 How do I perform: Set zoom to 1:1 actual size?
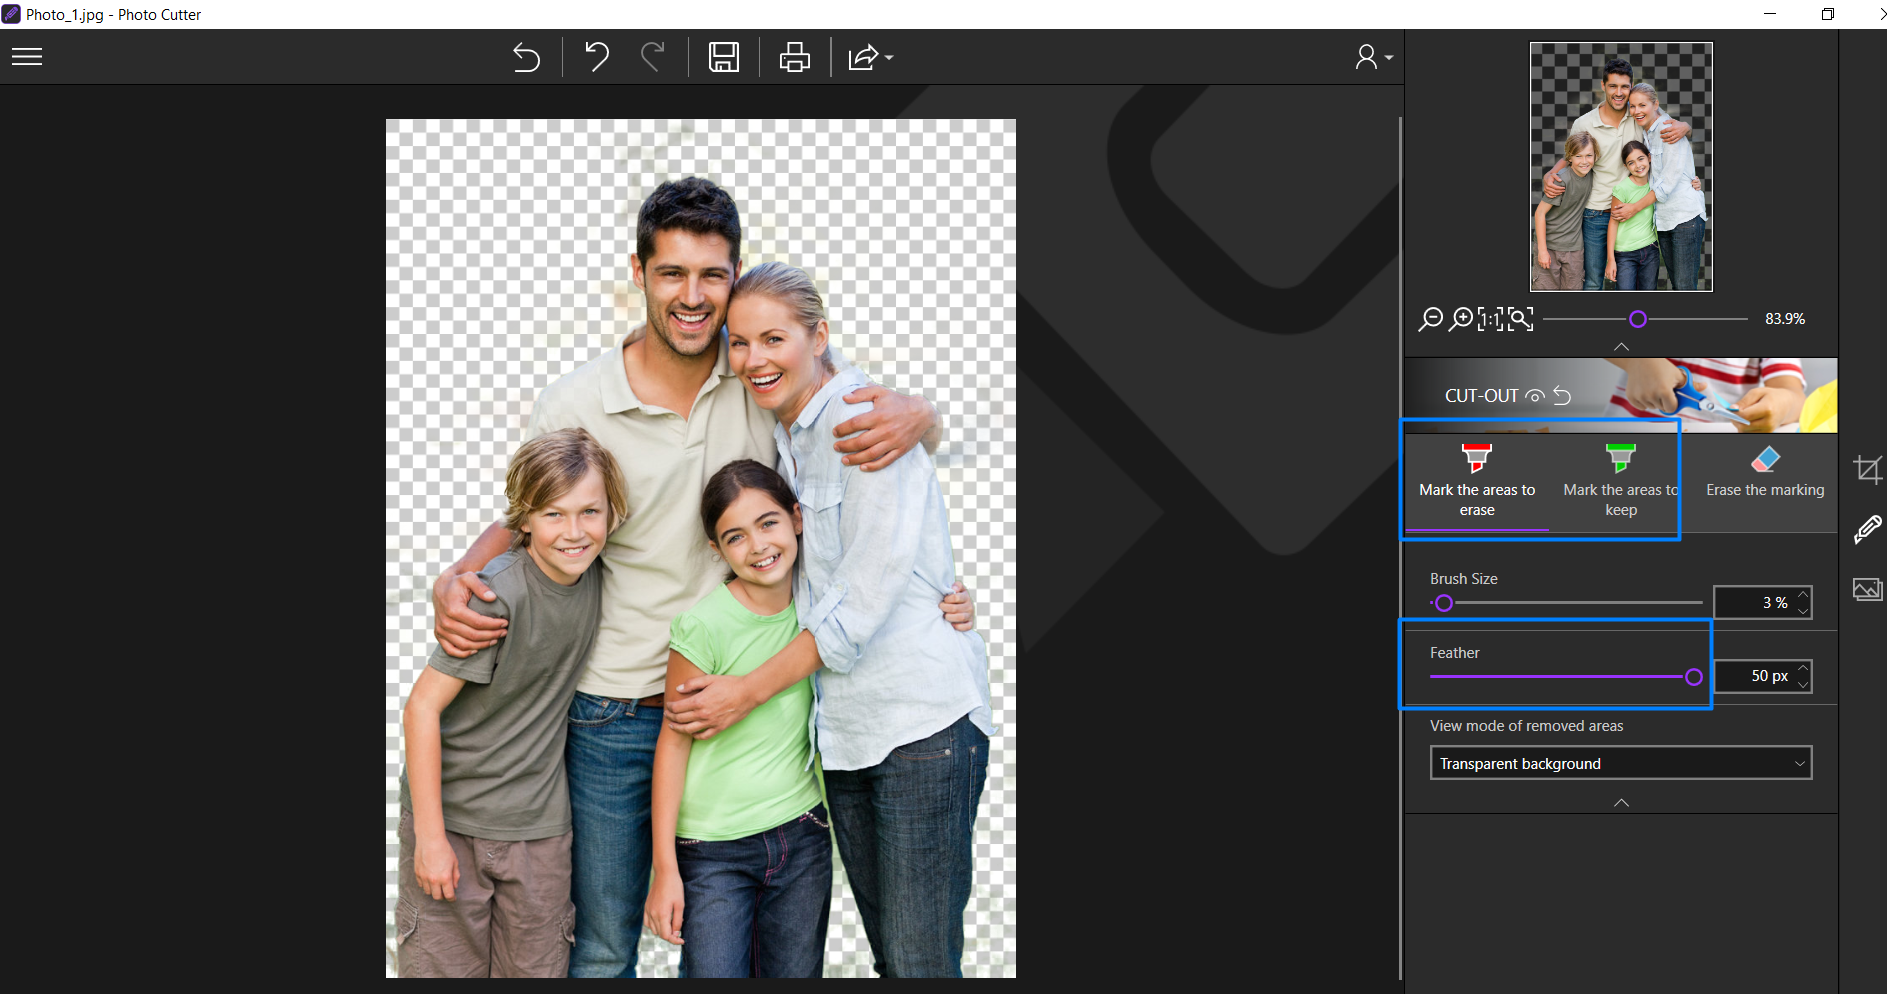[x=1490, y=319]
